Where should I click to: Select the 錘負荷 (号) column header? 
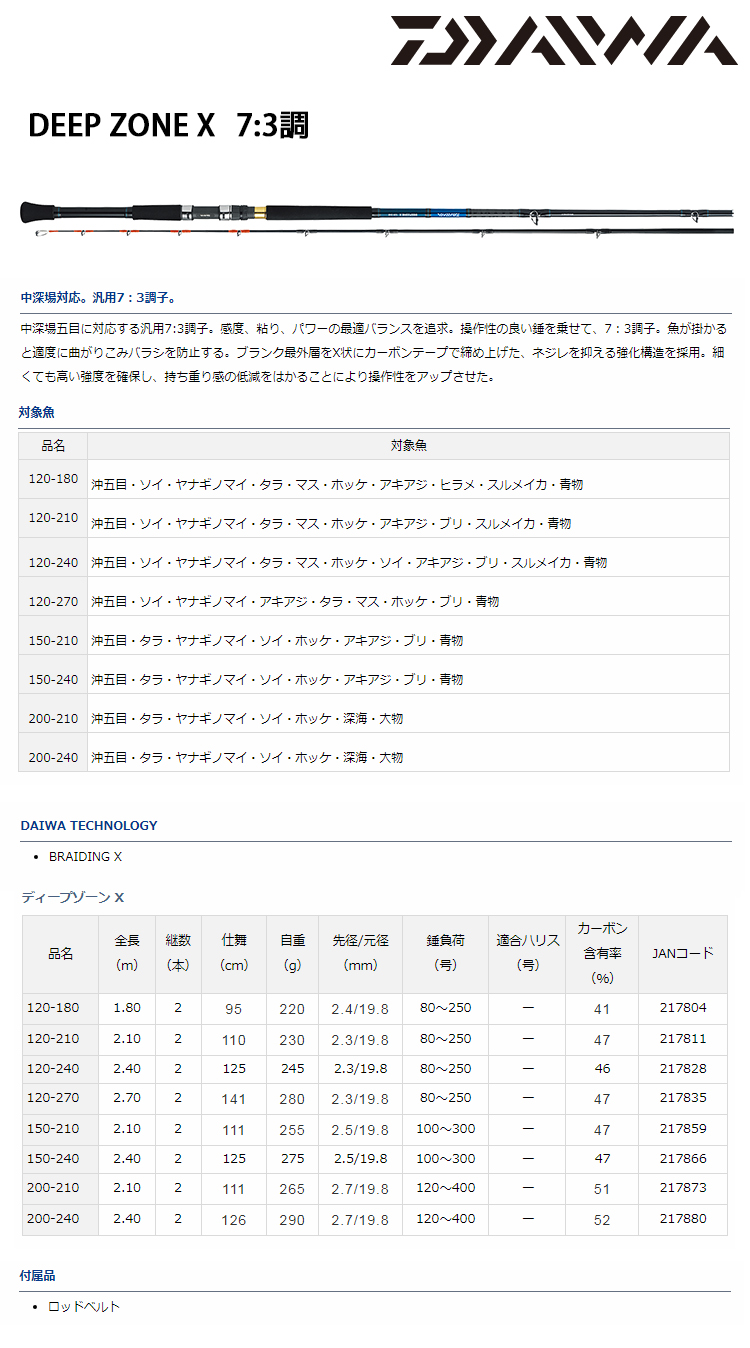445,953
